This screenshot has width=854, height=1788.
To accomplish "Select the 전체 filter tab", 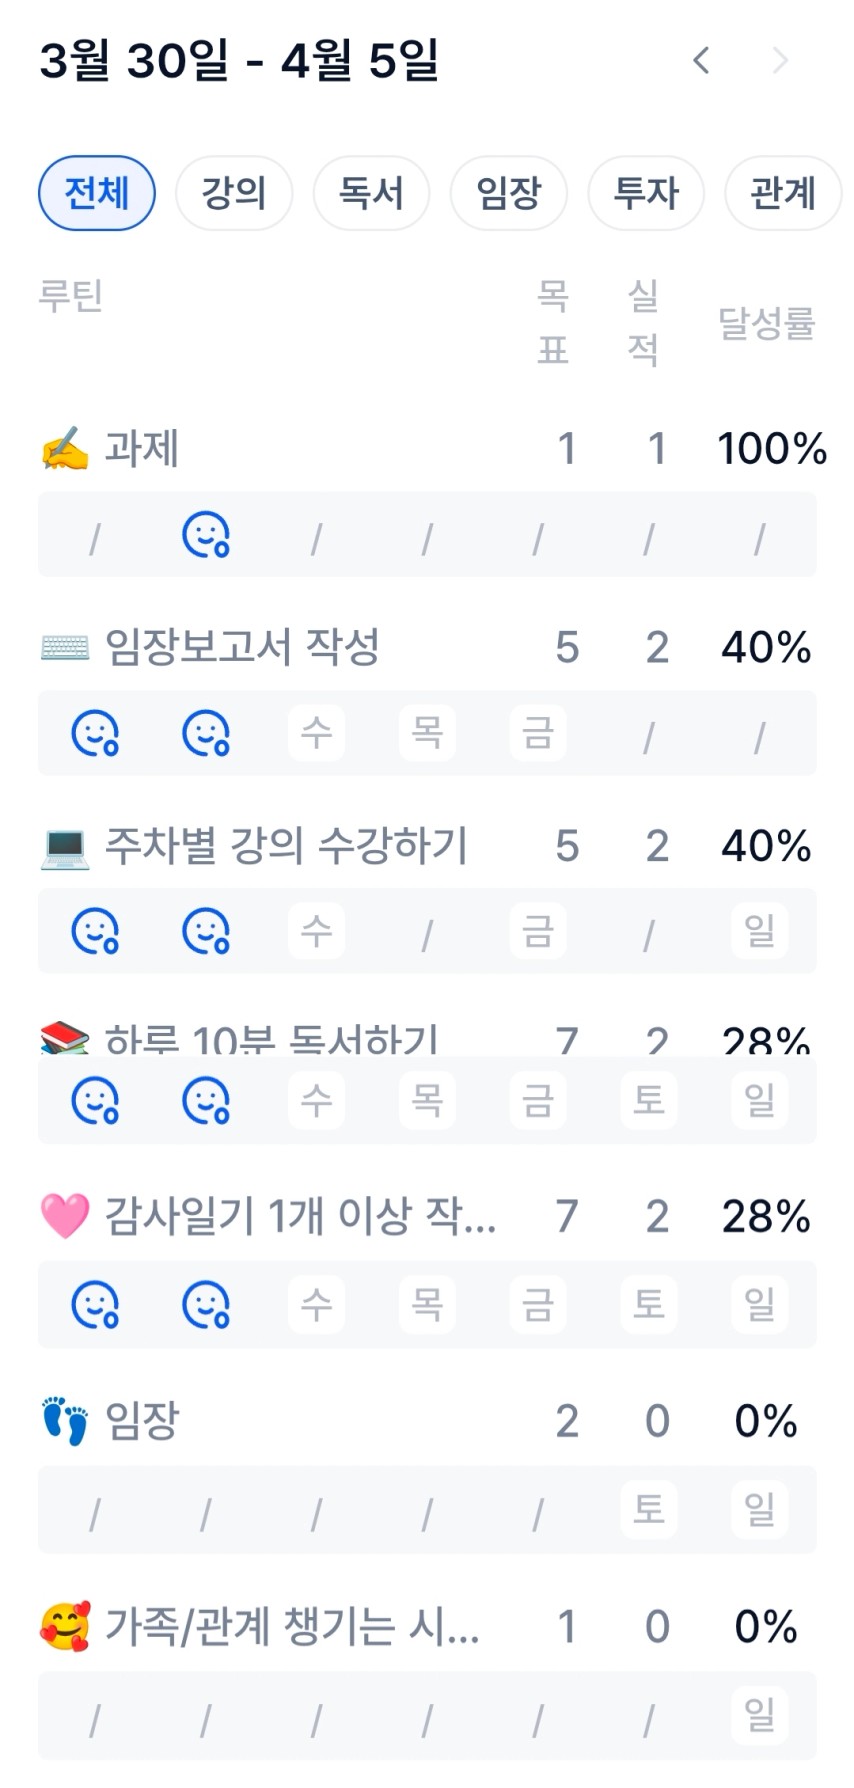I will tap(97, 193).
